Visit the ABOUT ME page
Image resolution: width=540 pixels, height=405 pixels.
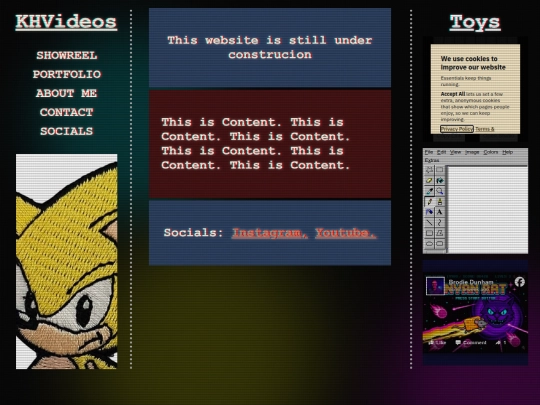pos(67,93)
